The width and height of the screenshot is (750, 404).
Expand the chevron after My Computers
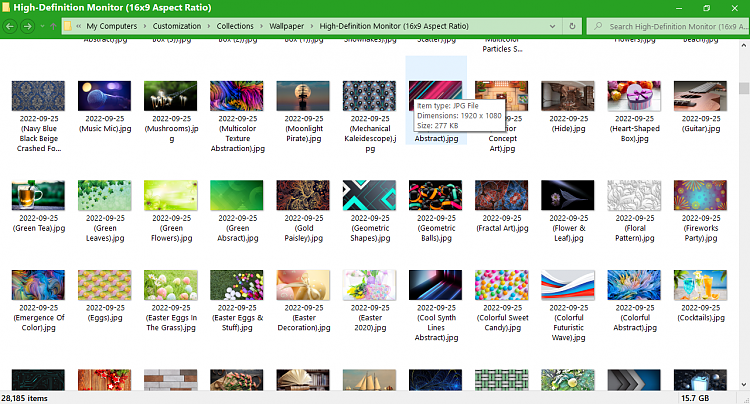point(144,26)
